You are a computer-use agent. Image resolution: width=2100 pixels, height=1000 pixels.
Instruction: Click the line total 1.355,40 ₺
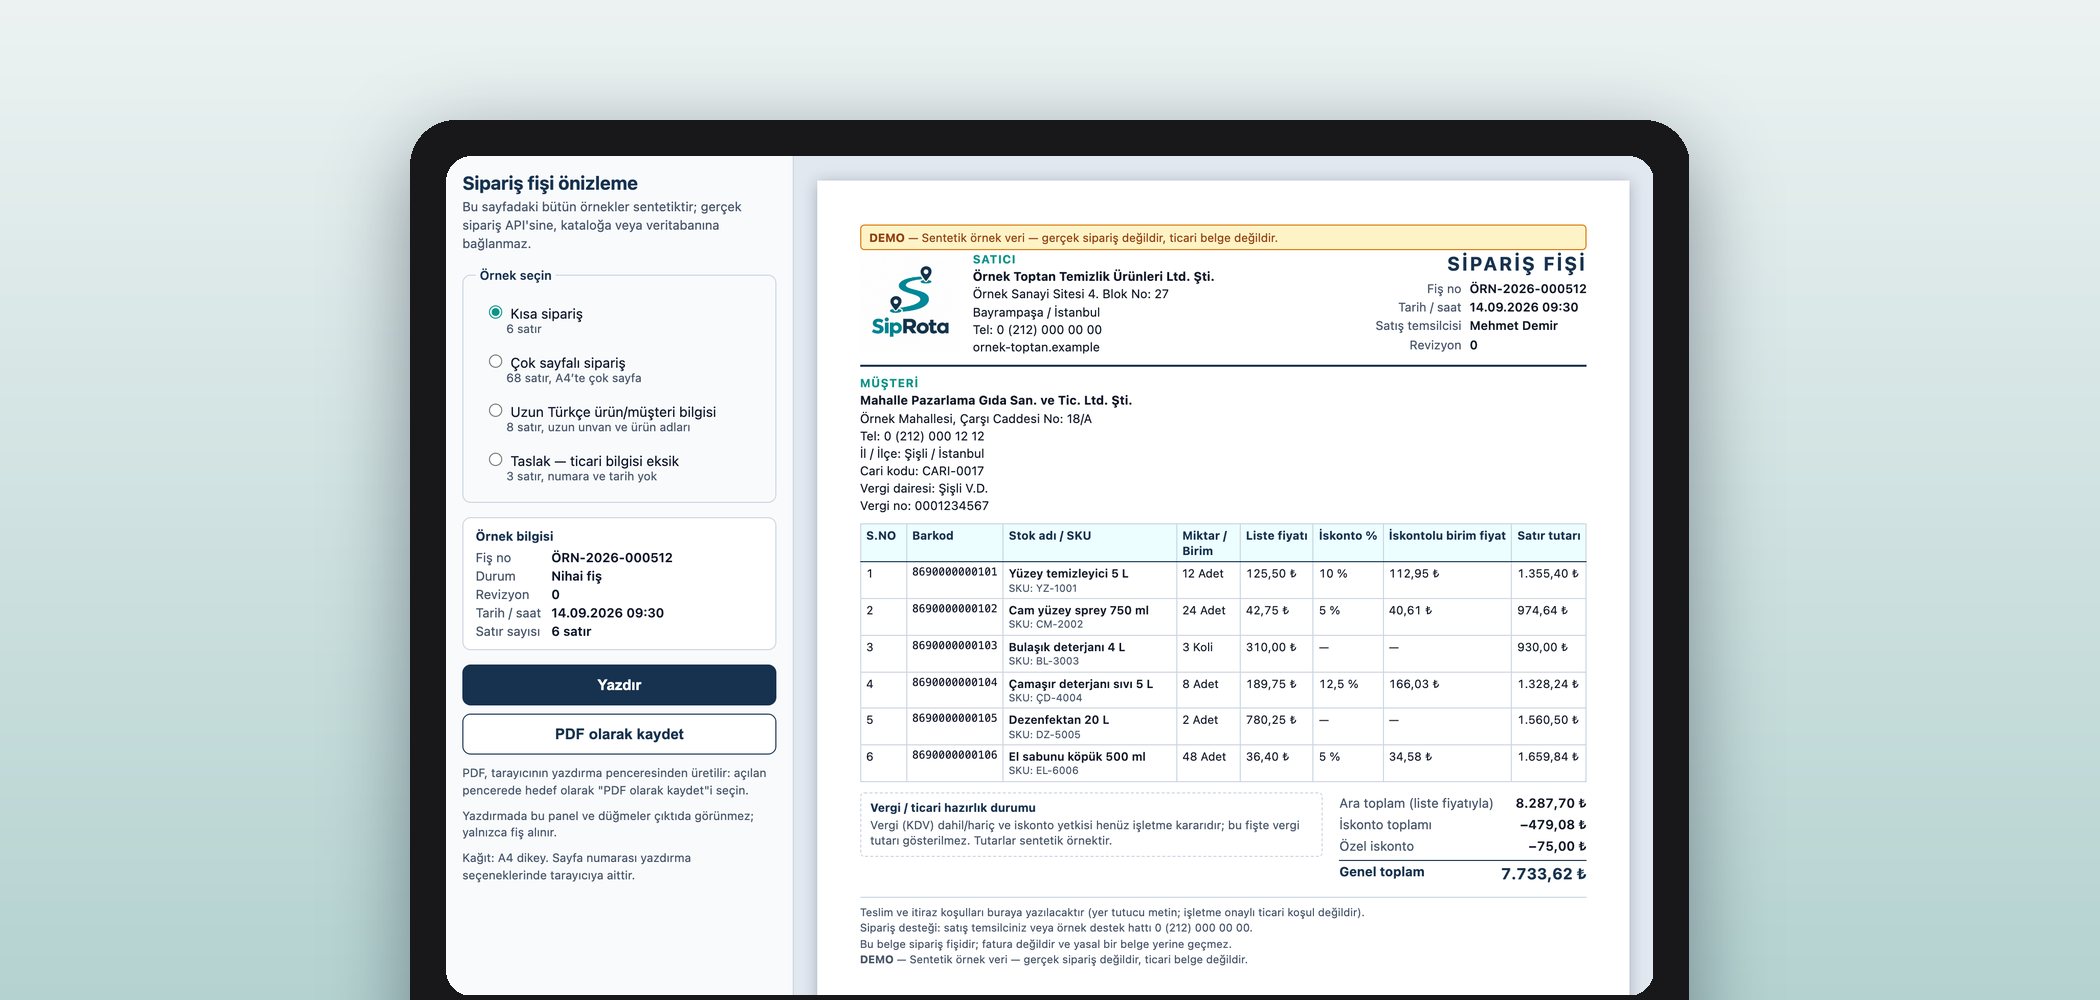coord(1547,574)
